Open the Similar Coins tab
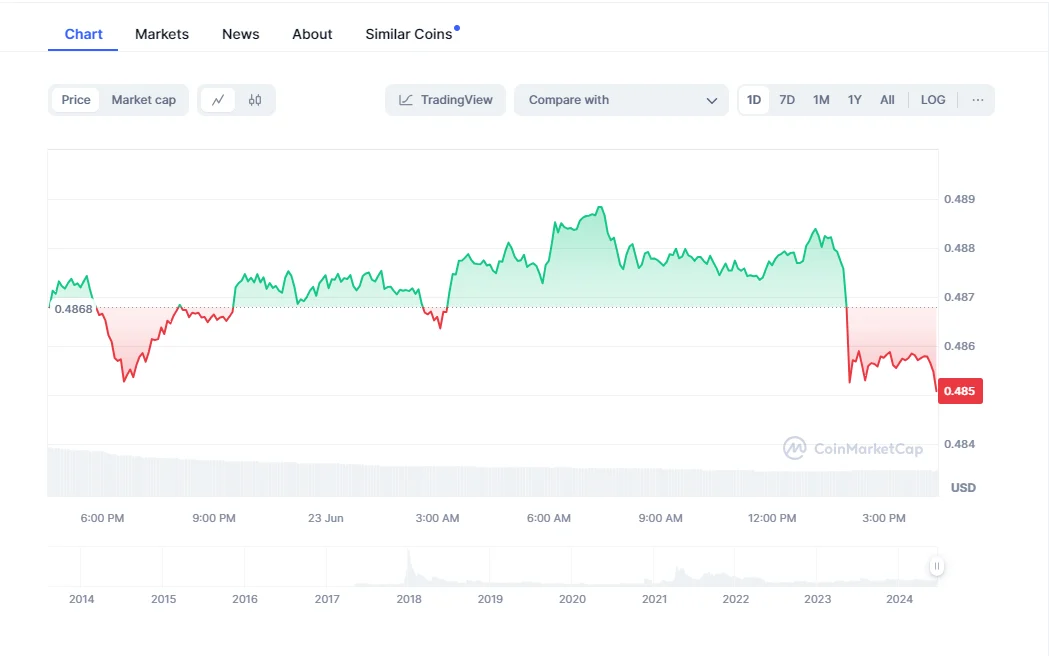 coord(409,34)
